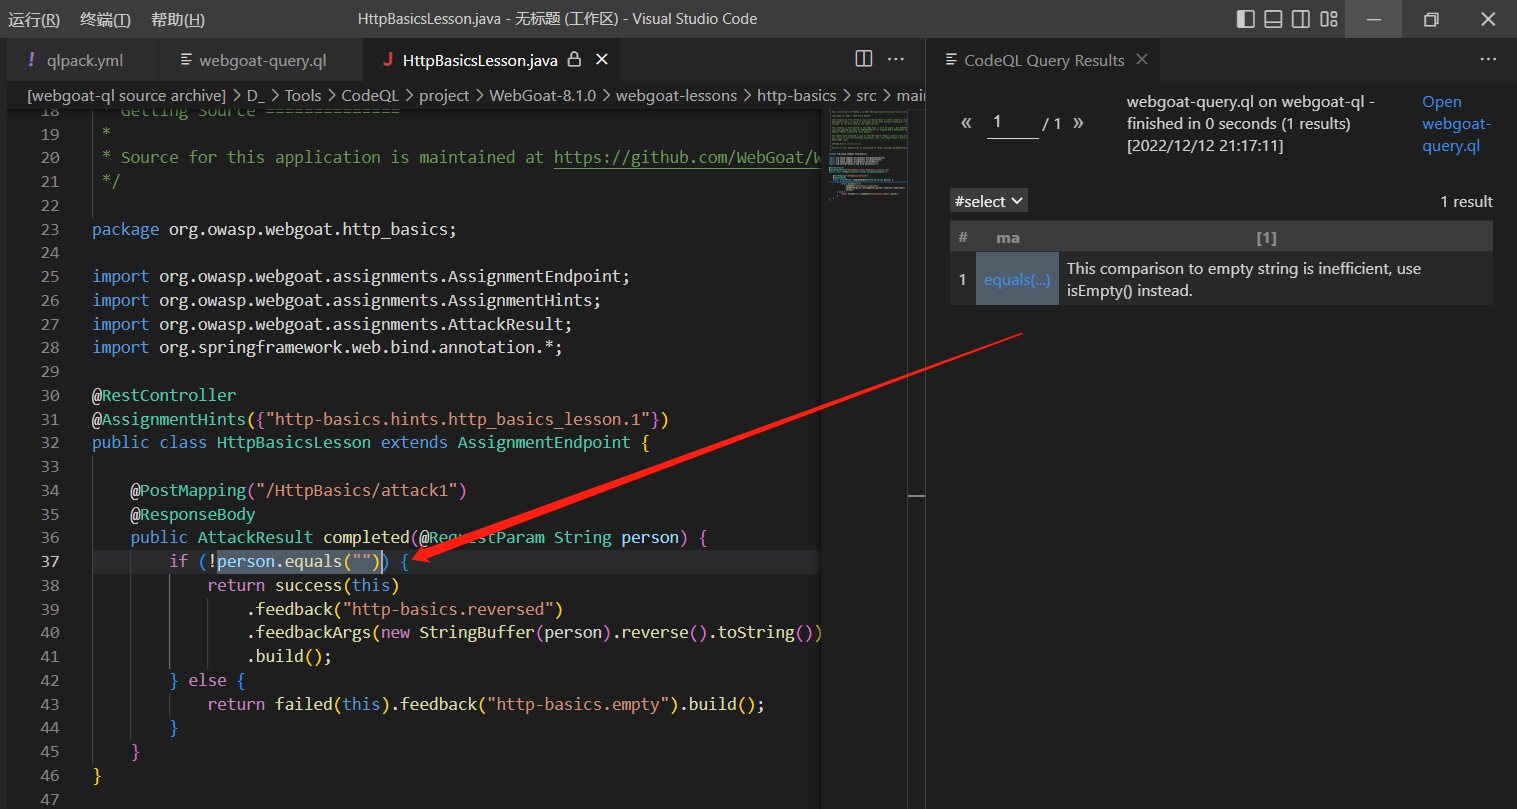Click the failed feedback return statement

[486, 704]
